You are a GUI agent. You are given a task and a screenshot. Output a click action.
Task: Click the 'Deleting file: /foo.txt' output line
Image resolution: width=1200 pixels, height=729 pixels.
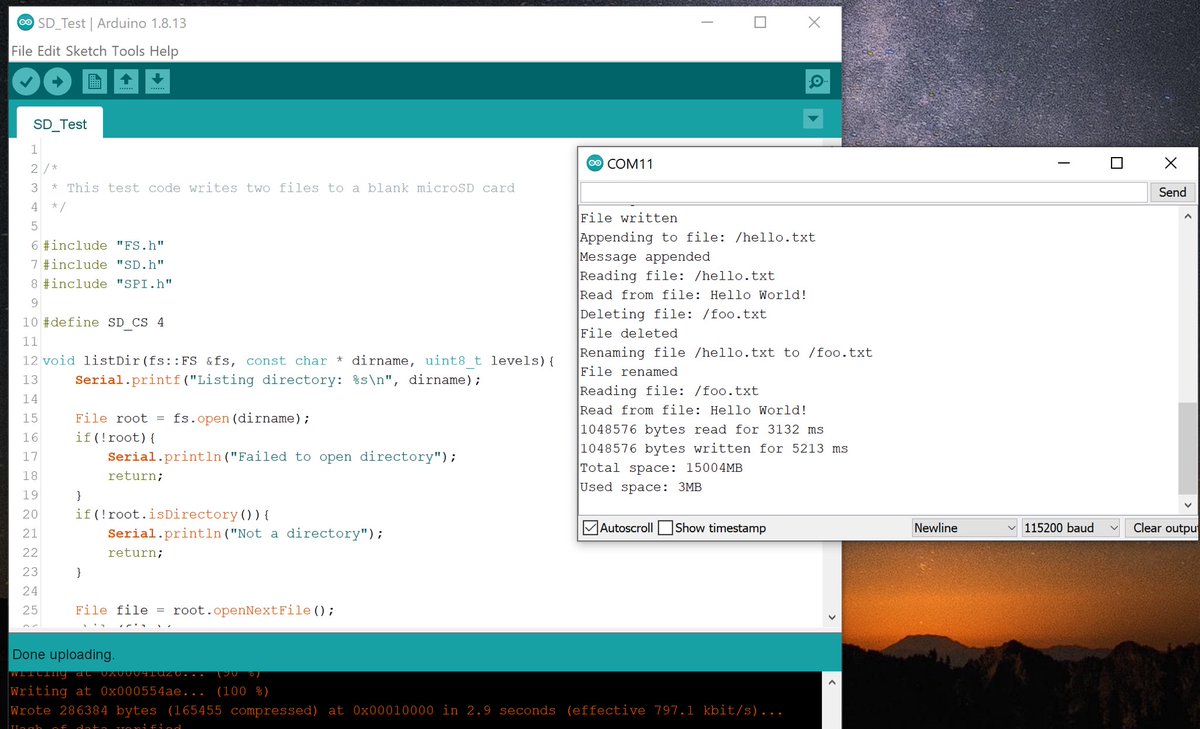tap(673, 314)
